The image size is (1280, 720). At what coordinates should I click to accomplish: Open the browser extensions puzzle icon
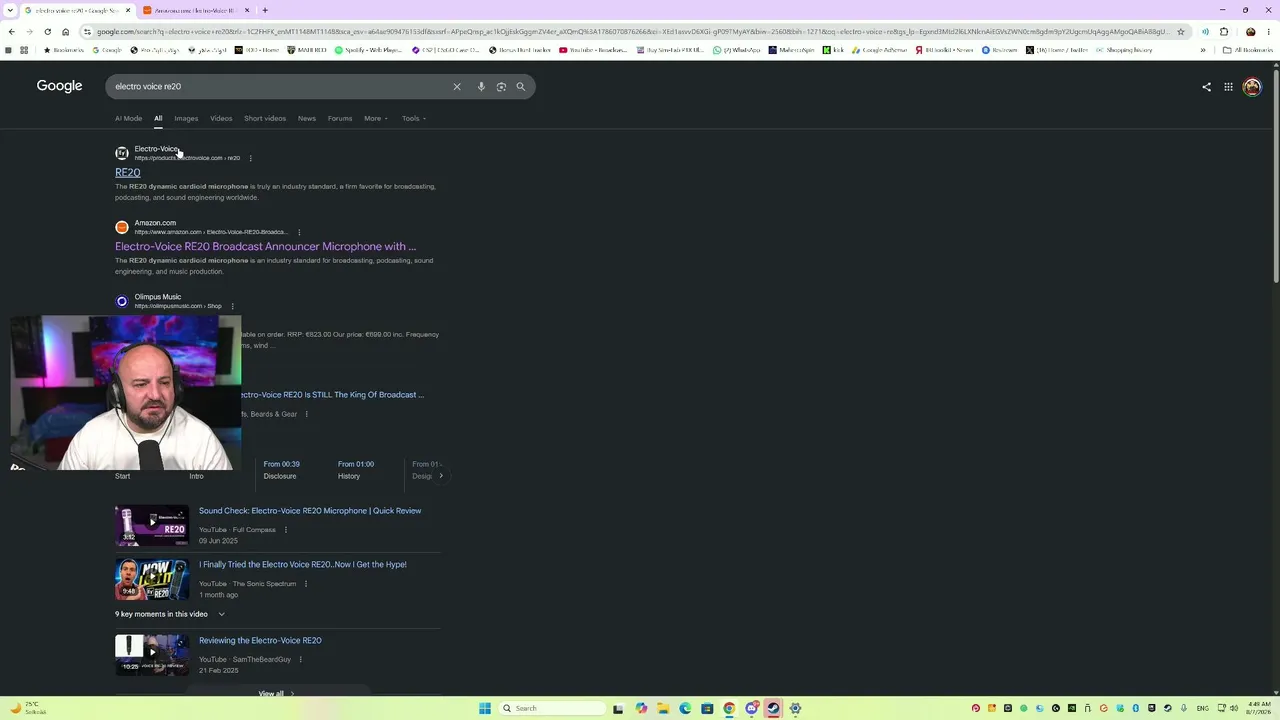[1224, 32]
